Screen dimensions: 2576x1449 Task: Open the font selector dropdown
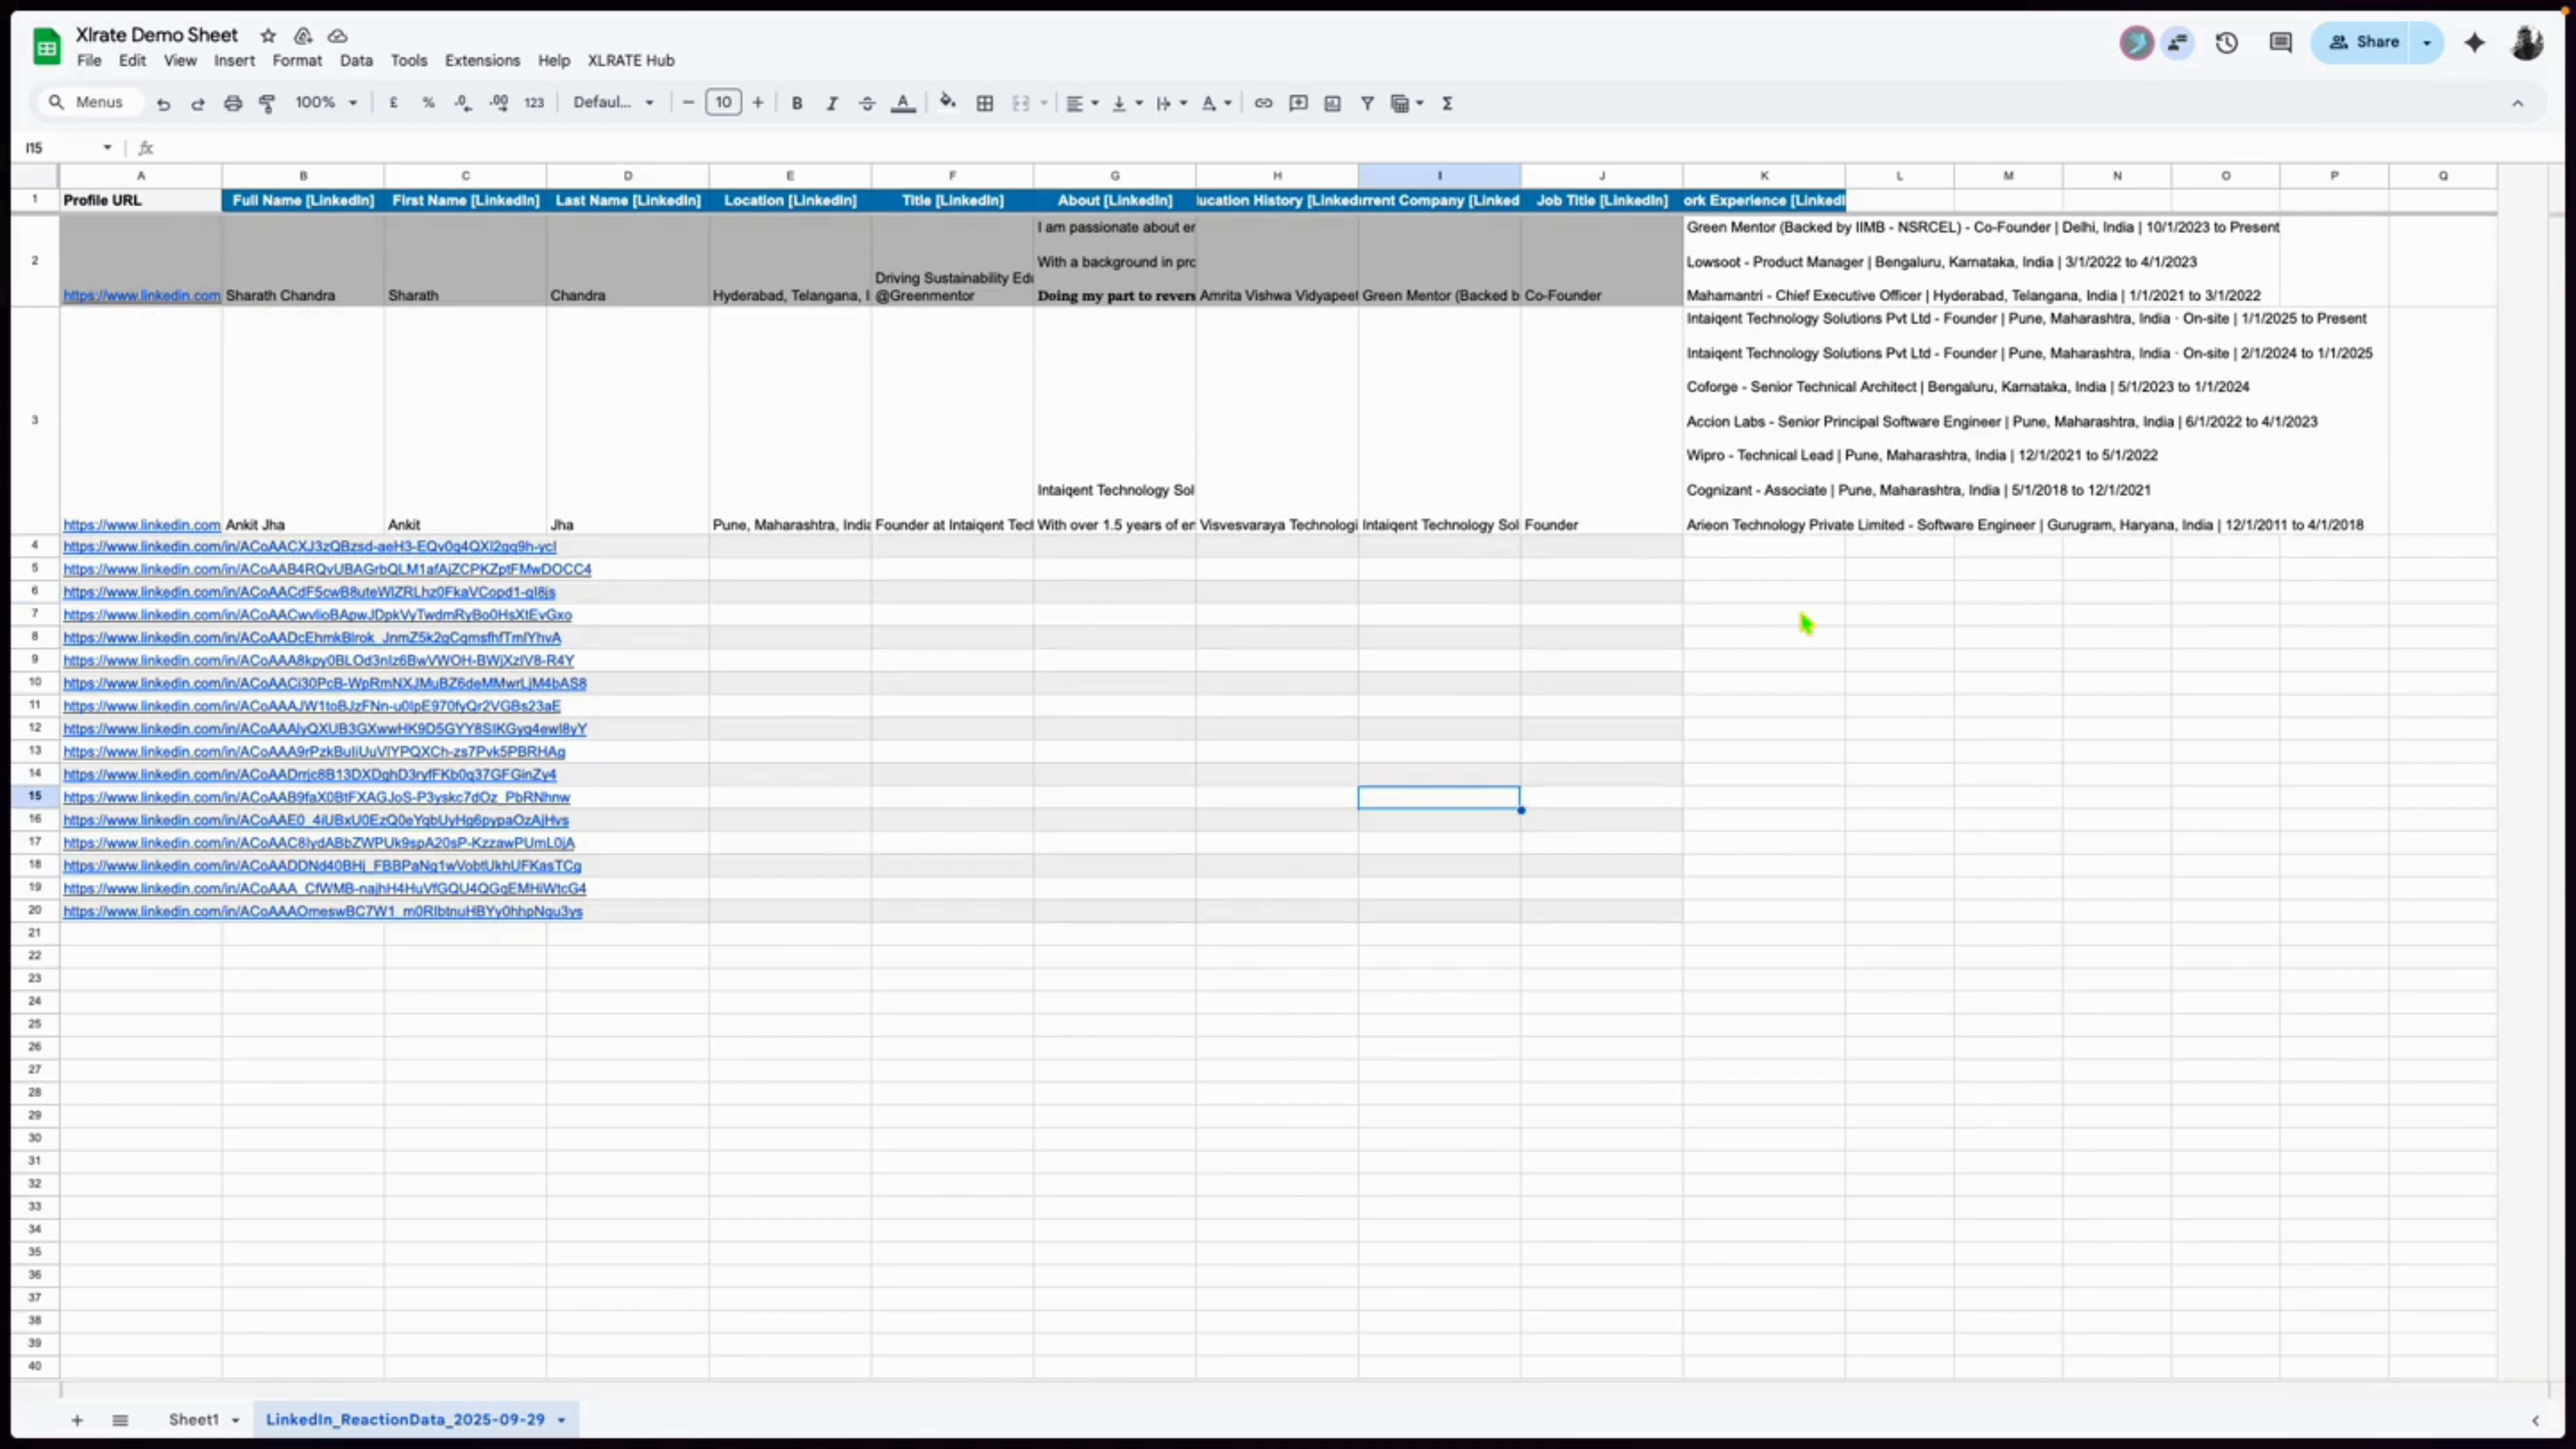pyautogui.click(x=613, y=102)
